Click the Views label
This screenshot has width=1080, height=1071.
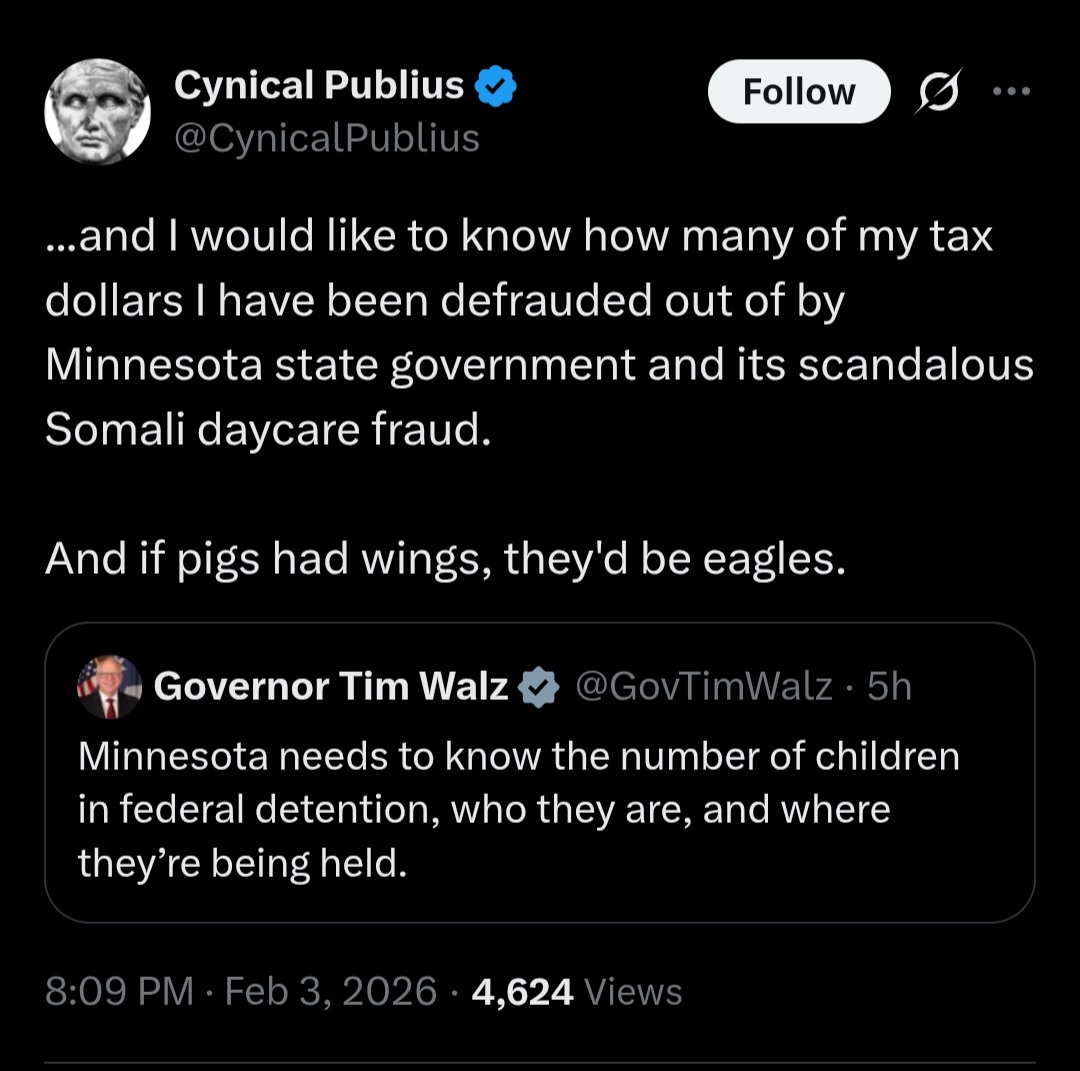633,991
